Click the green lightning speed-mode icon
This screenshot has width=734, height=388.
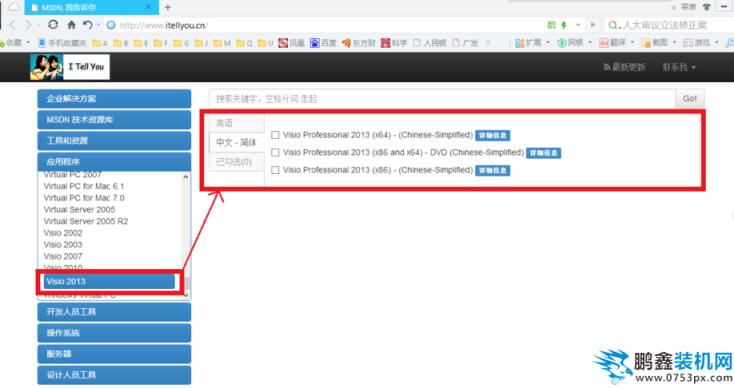click(564, 25)
